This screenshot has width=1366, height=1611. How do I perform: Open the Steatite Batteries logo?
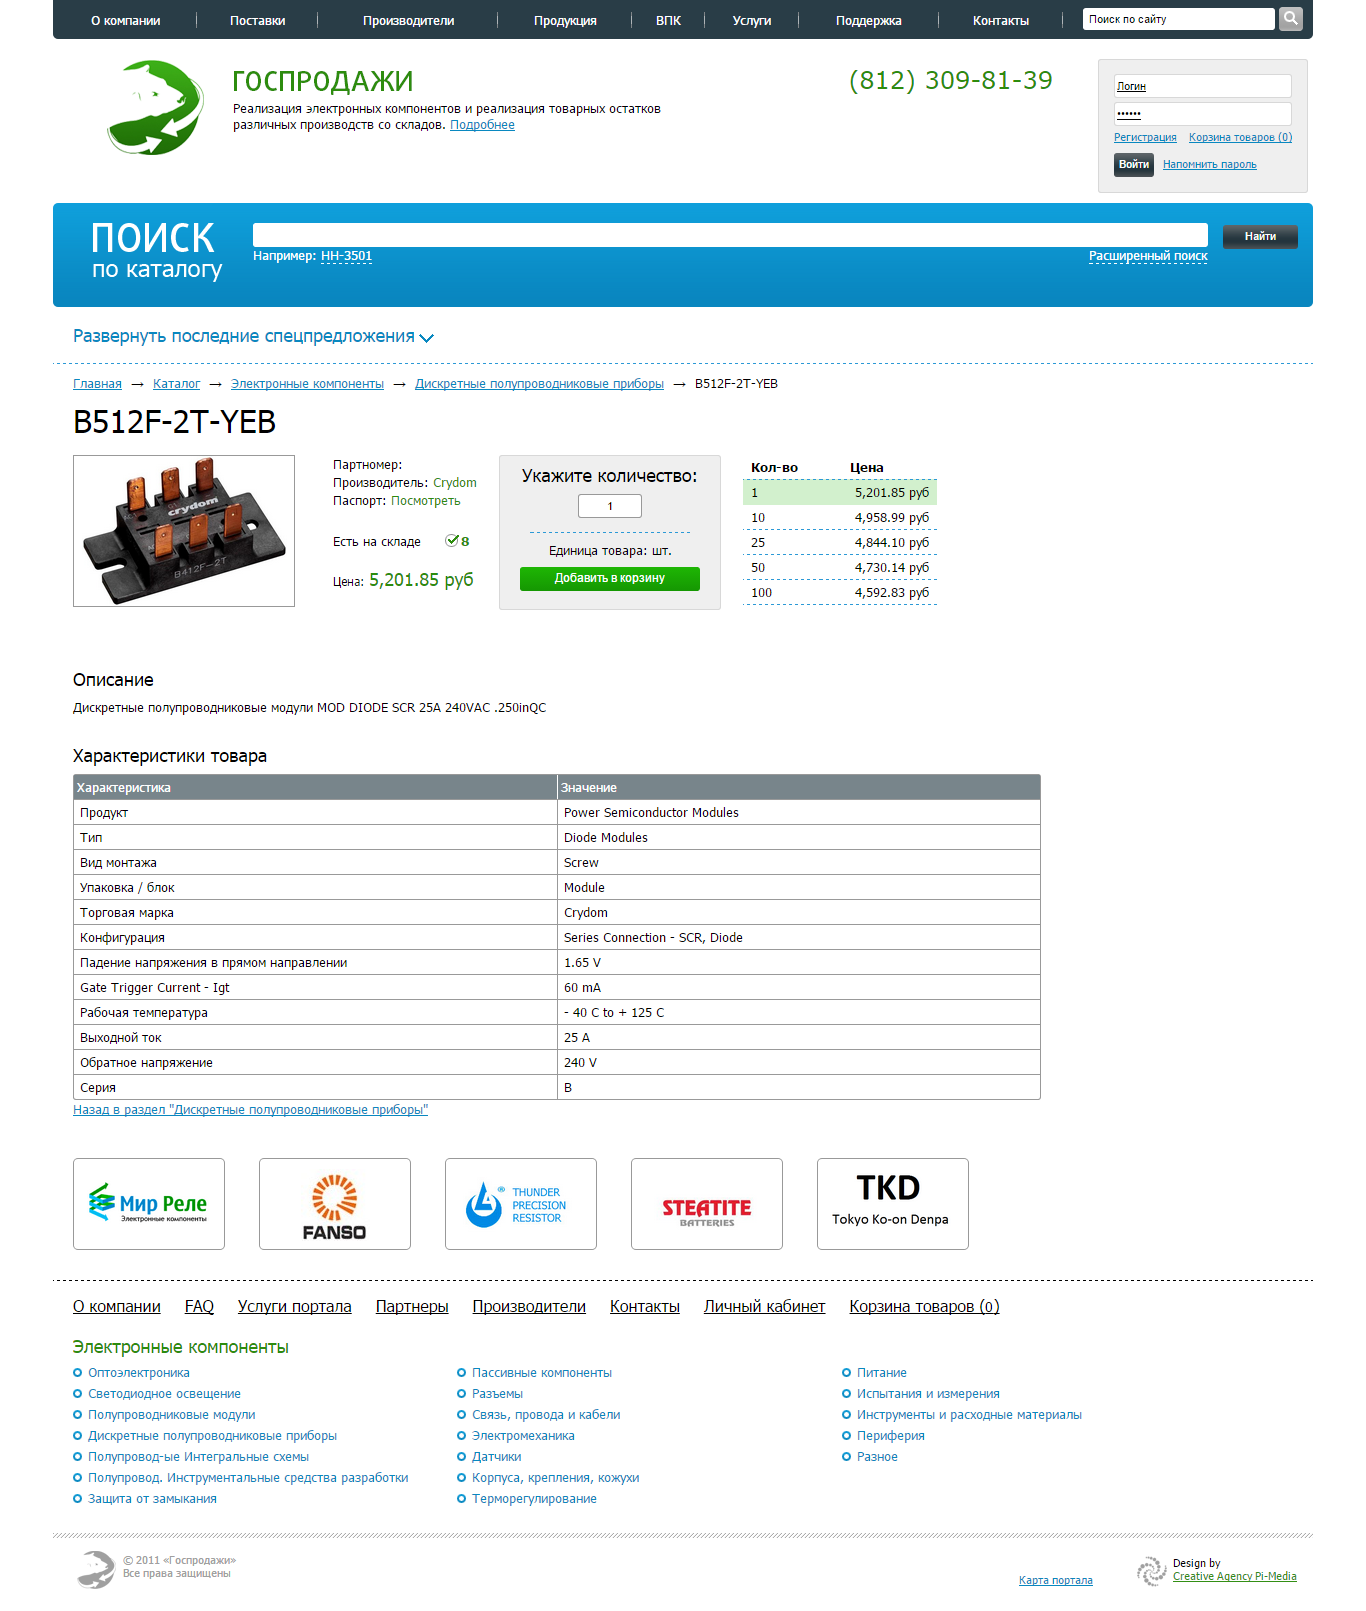point(707,1204)
